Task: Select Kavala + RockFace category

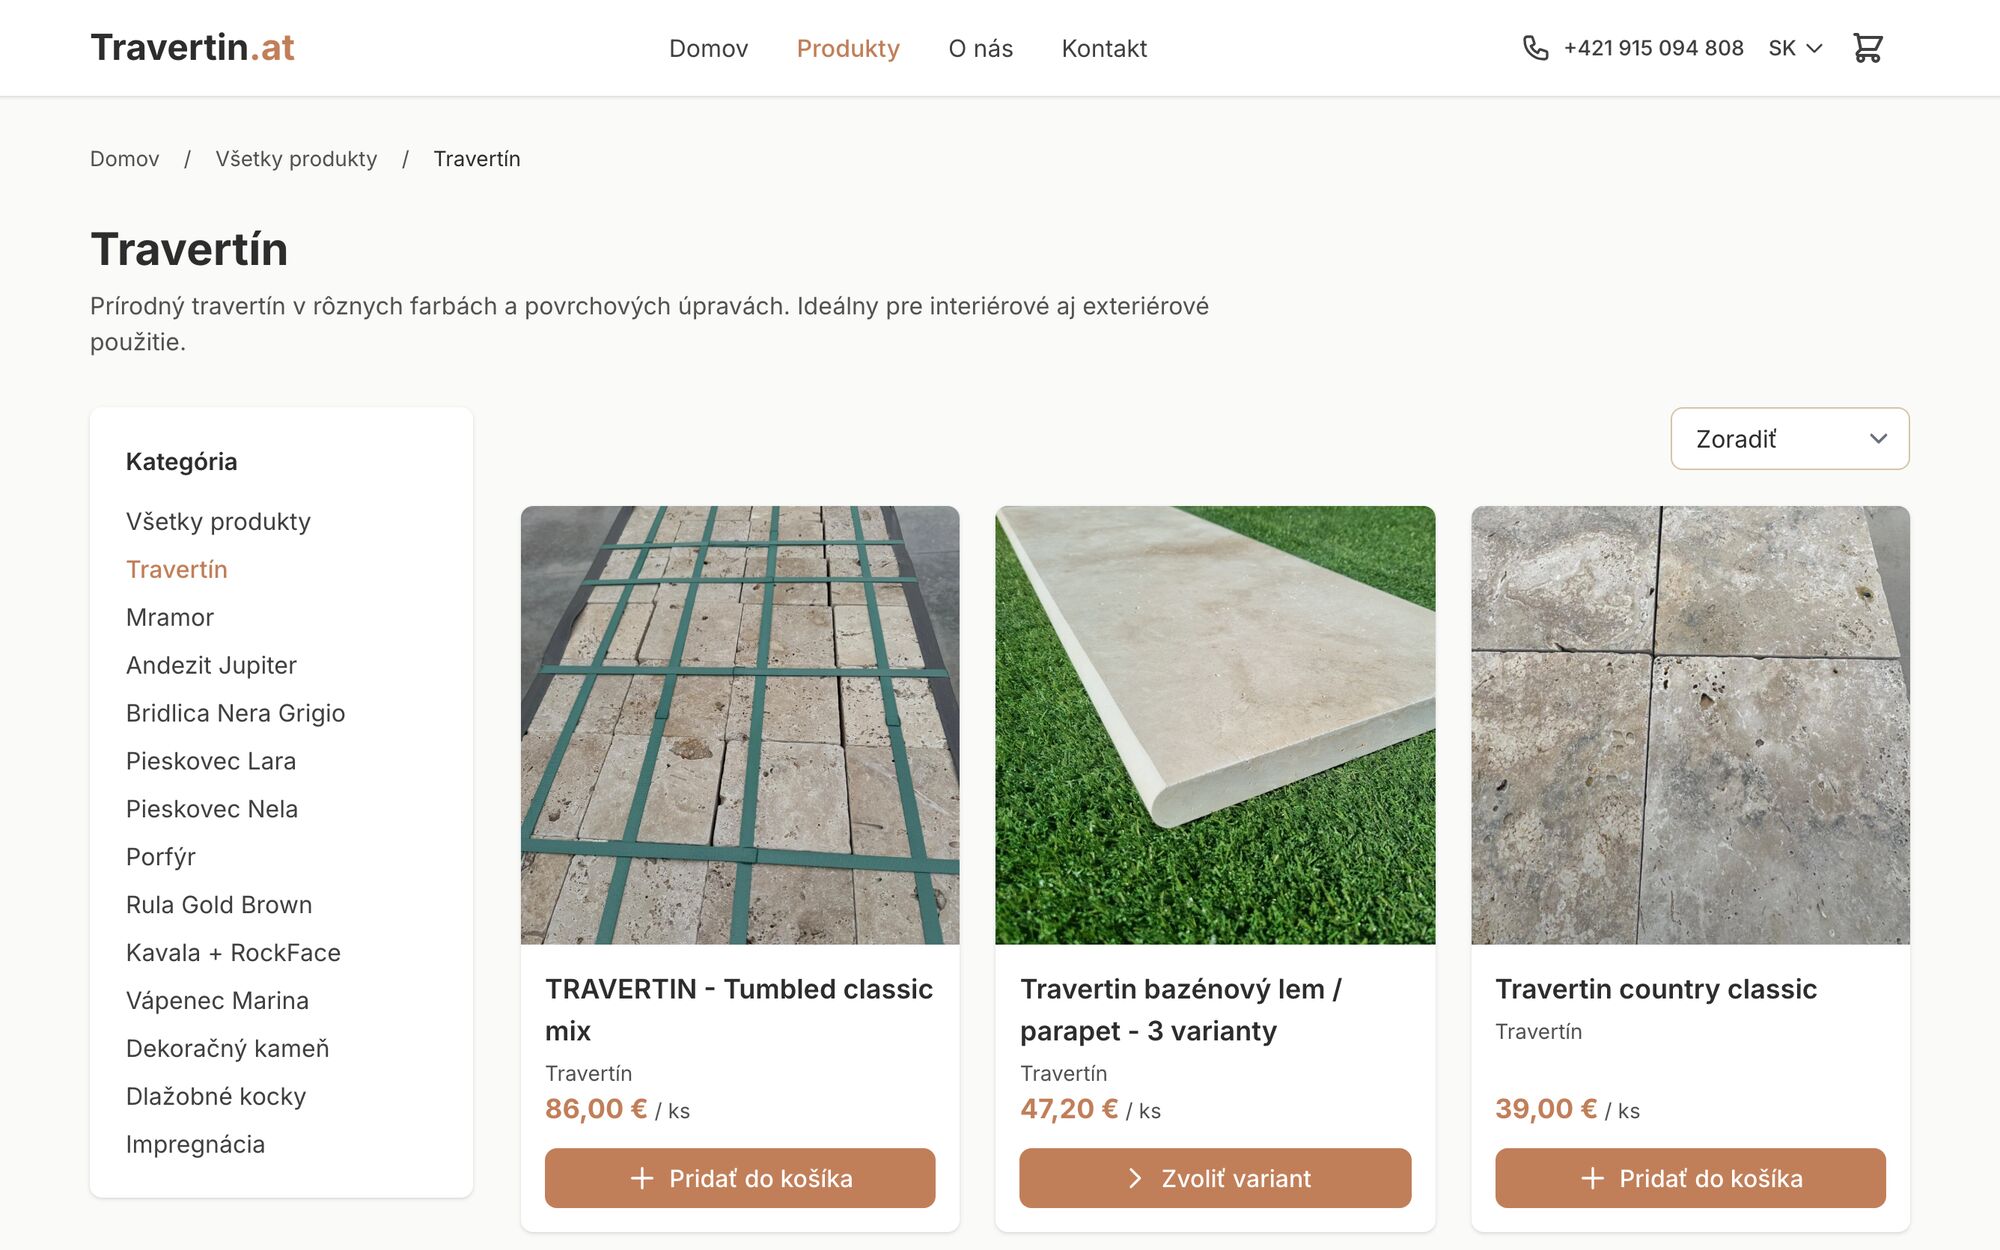Action: 233,953
